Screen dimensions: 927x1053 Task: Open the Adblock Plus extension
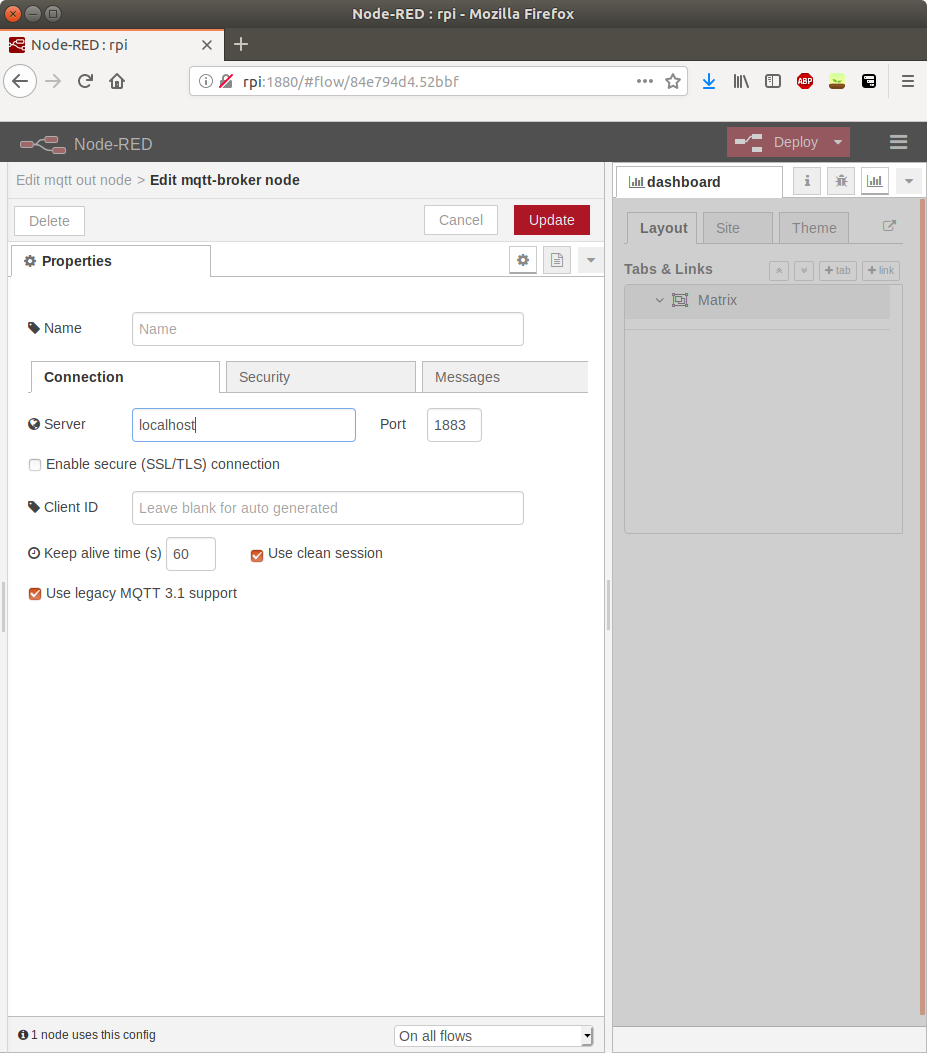pos(805,81)
